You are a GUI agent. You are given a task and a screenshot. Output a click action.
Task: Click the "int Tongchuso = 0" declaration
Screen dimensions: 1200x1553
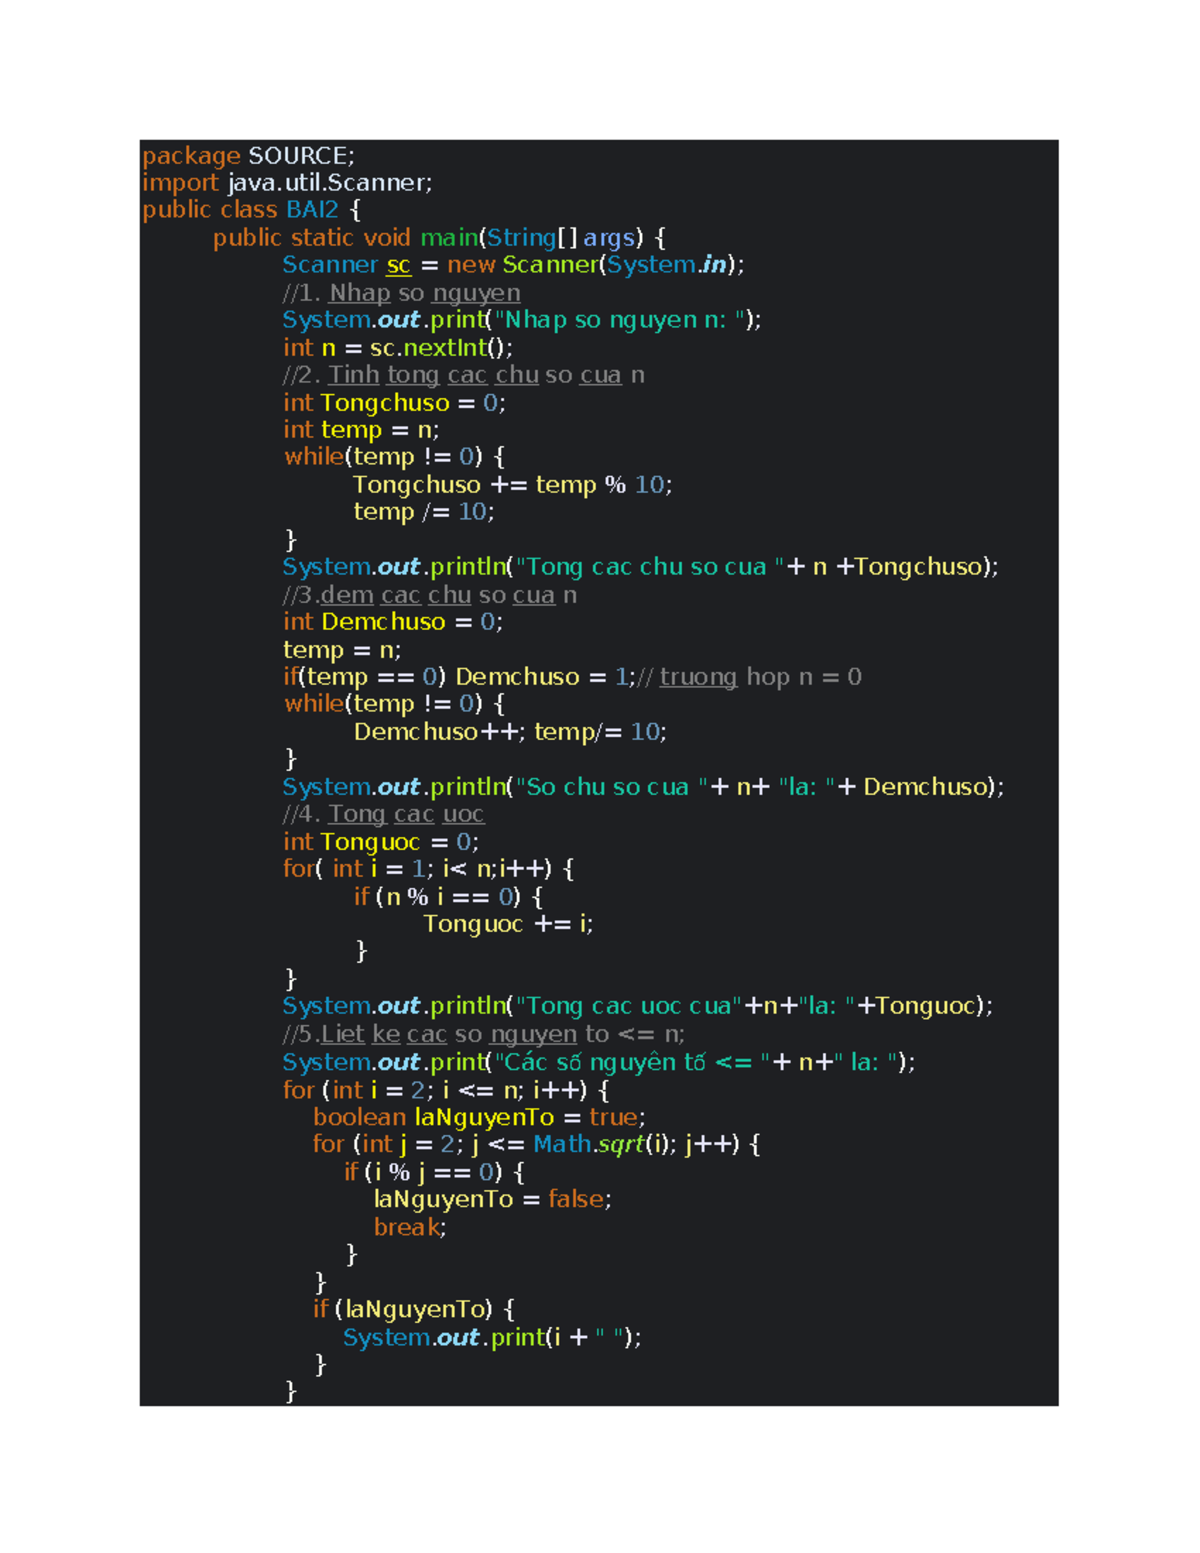click(x=395, y=402)
